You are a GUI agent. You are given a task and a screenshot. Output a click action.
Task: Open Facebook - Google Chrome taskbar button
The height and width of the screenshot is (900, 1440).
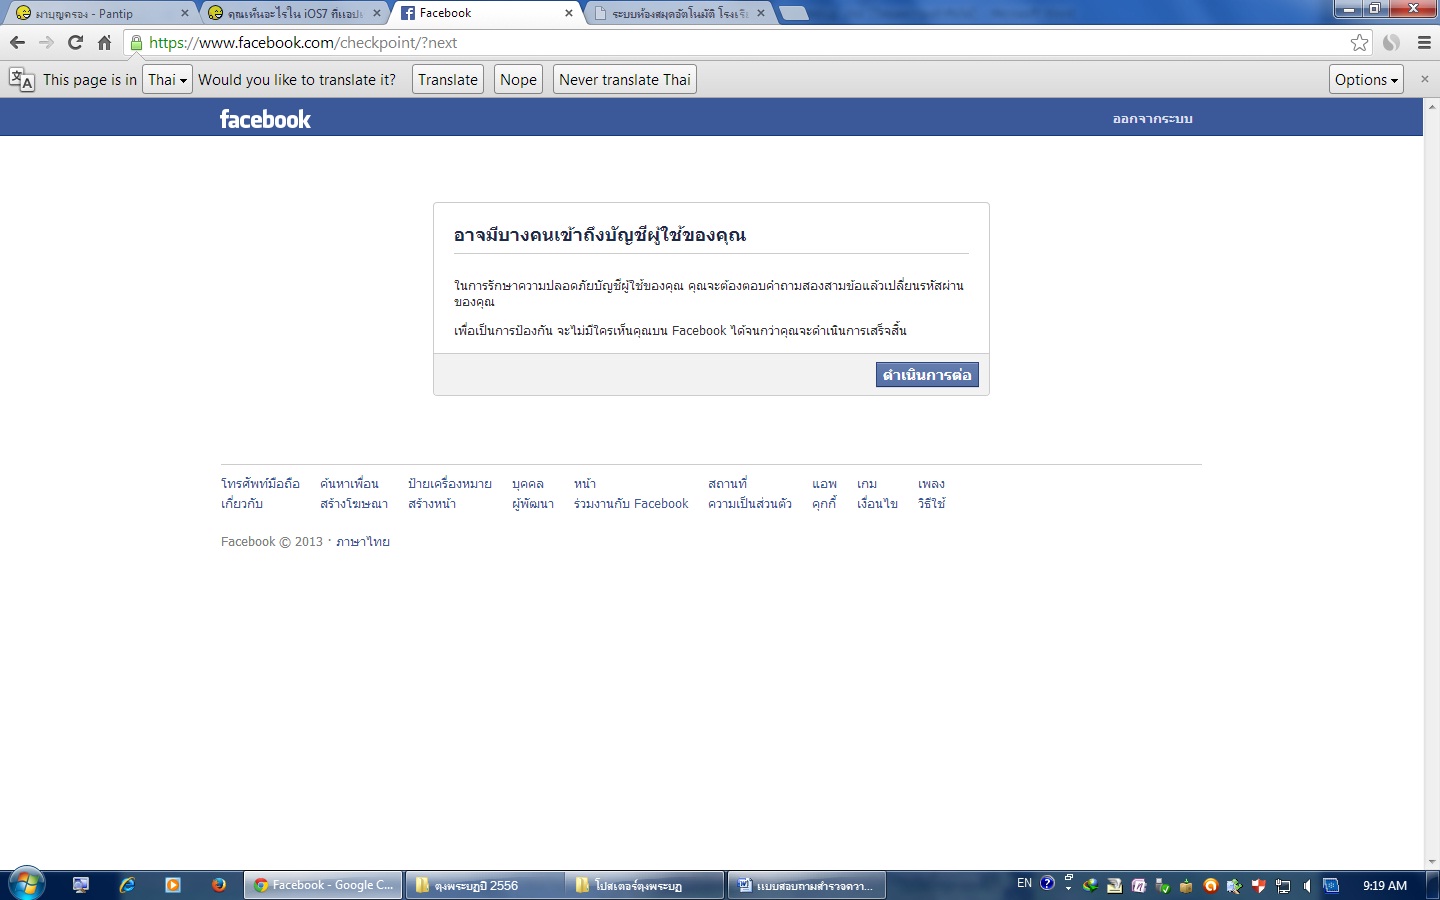pyautogui.click(x=323, y=885)
